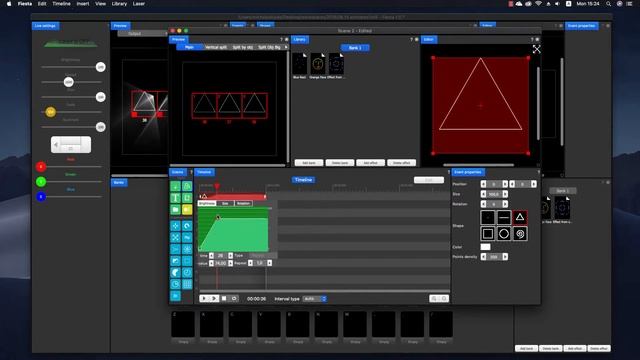Increase the Points density stepper

(505, 257)
